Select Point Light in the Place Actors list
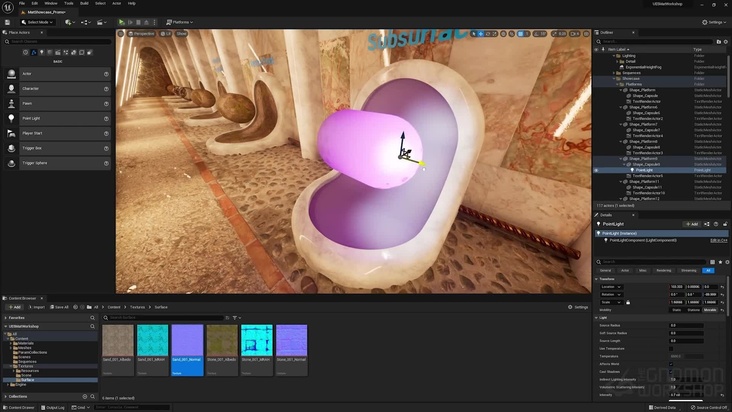Image resolution: width=732 pixels, height=412 pixels. 31,118
